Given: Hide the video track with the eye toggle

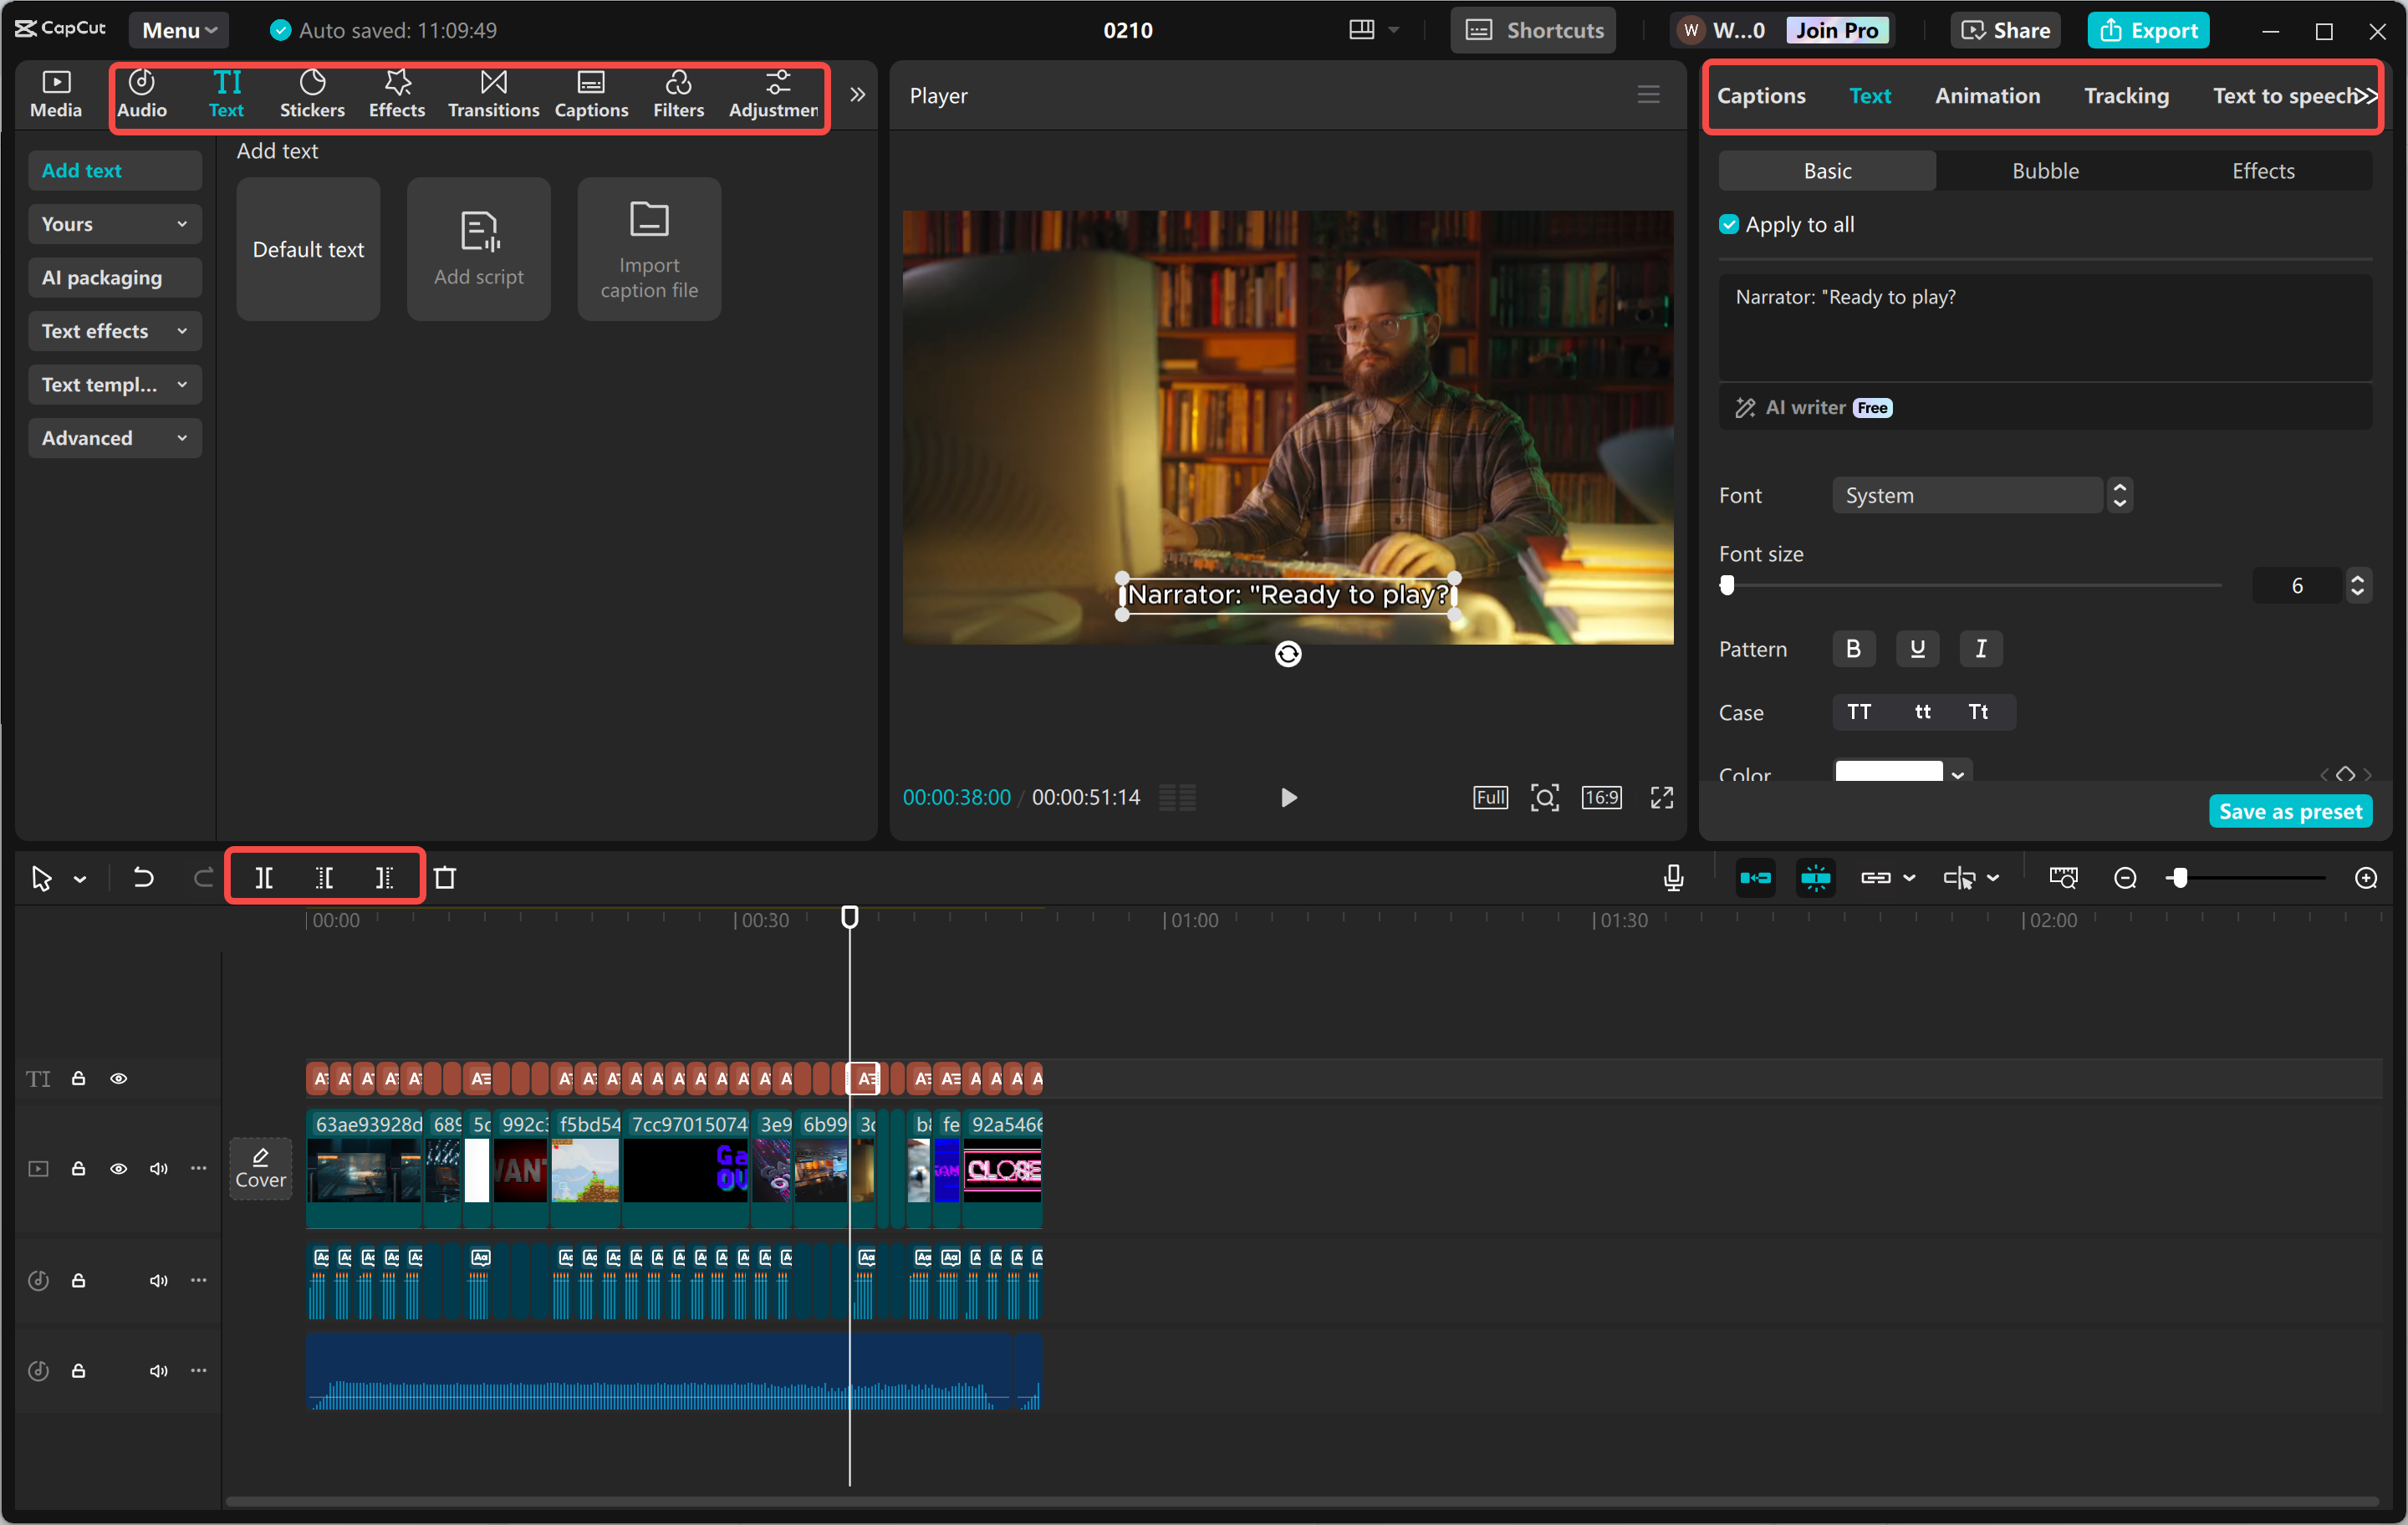Looking at the screenshot, I should (119, 1168).
